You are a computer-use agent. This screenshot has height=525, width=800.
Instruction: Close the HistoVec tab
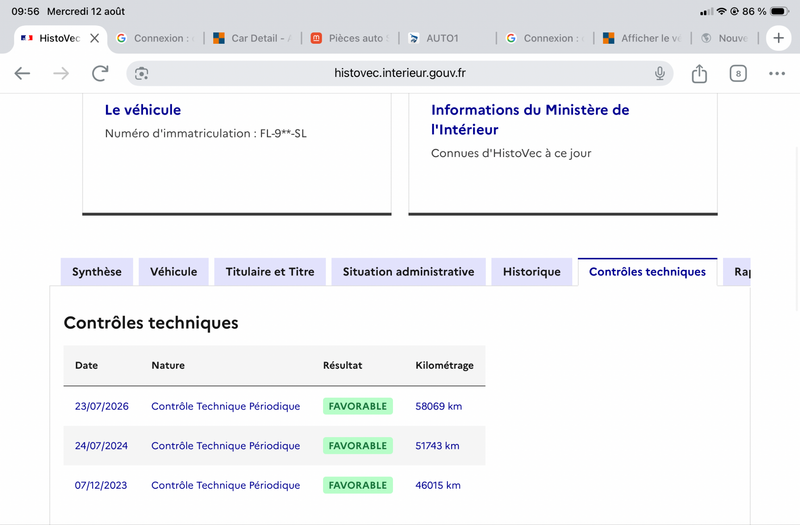[94, 38]
